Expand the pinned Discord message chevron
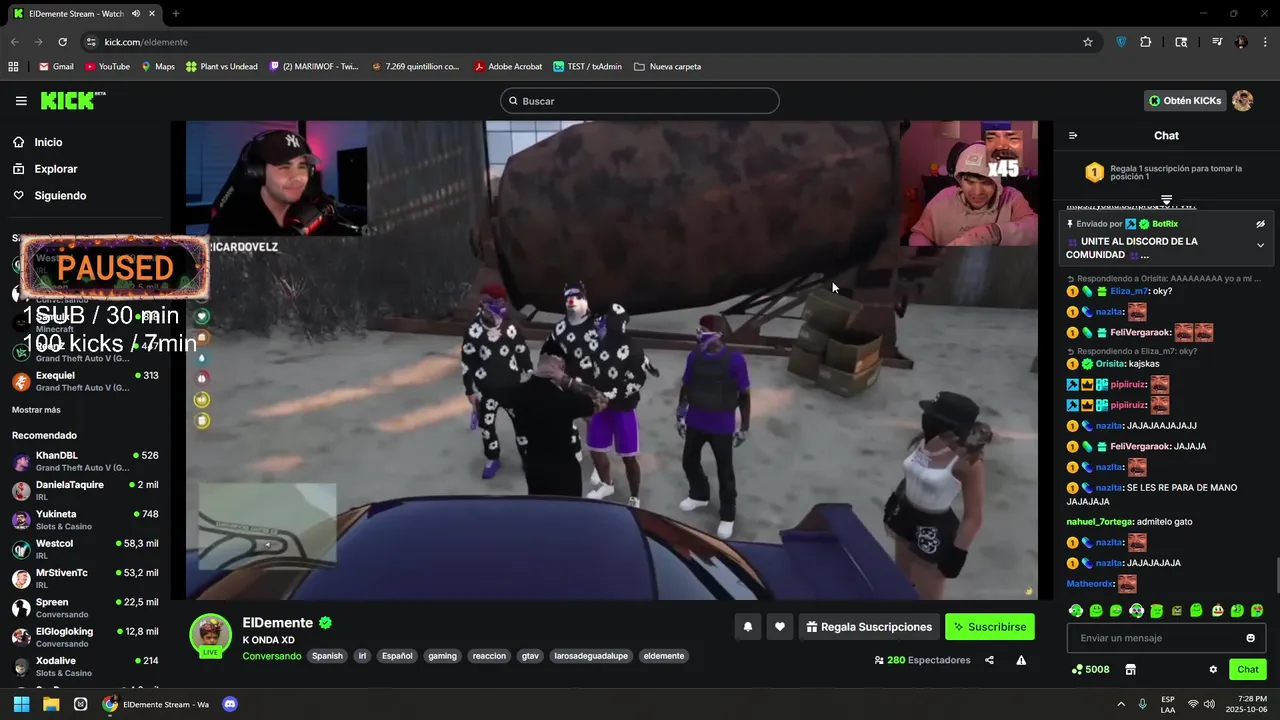Image resolution: width=1280 pixels, height=720 pixels. coord(1260,245)
